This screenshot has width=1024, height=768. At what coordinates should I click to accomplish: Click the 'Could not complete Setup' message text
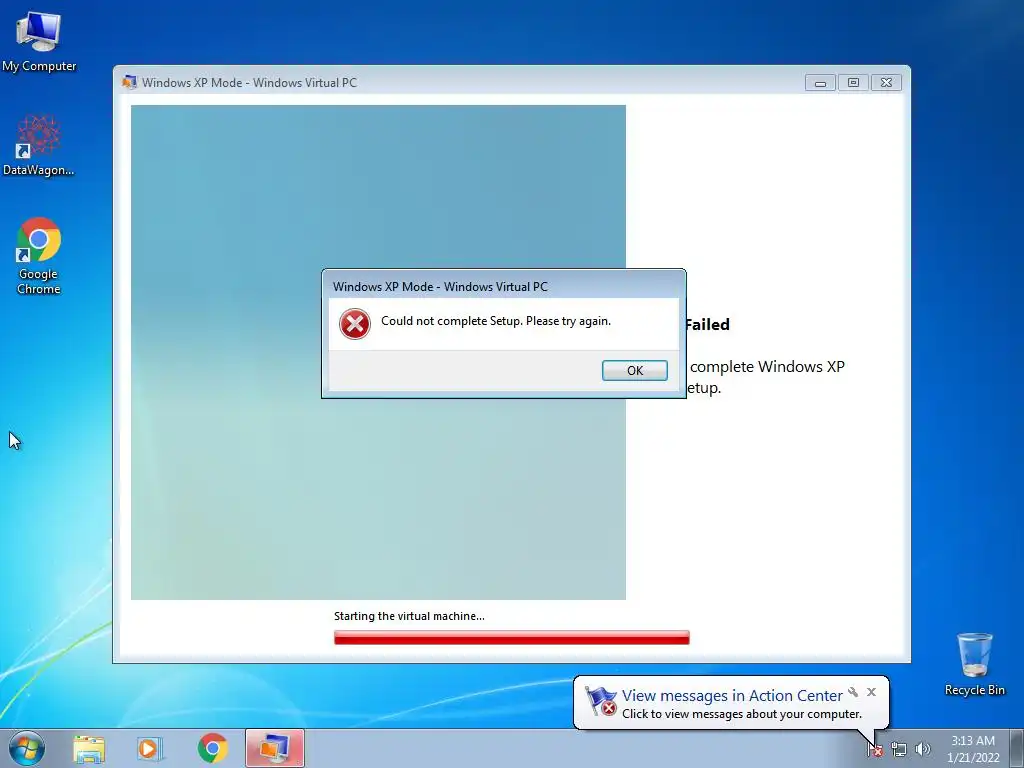pyautogui.click(x=496, y=321)
